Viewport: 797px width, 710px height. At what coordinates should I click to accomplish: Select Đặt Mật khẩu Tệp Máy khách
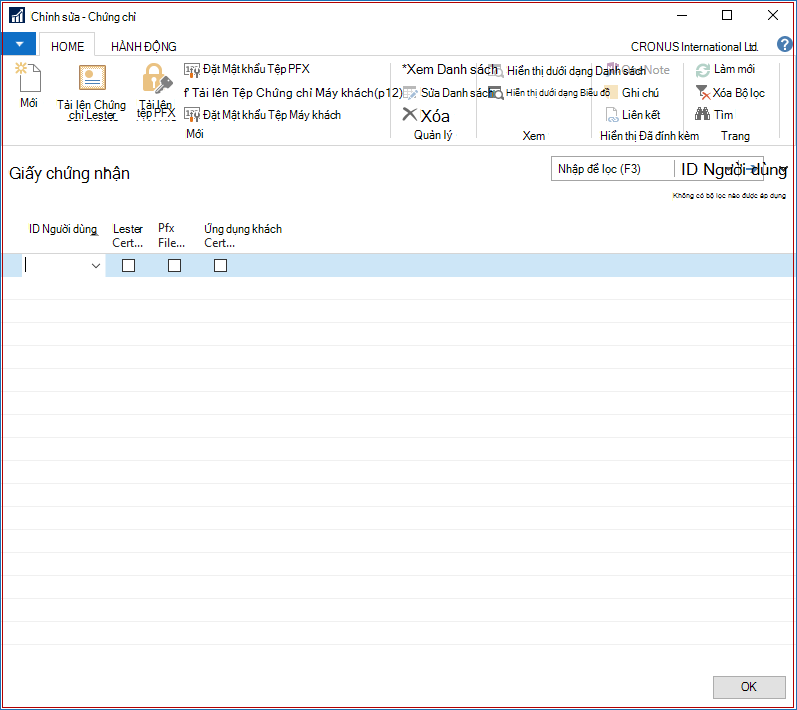click(x=262, y=115)
